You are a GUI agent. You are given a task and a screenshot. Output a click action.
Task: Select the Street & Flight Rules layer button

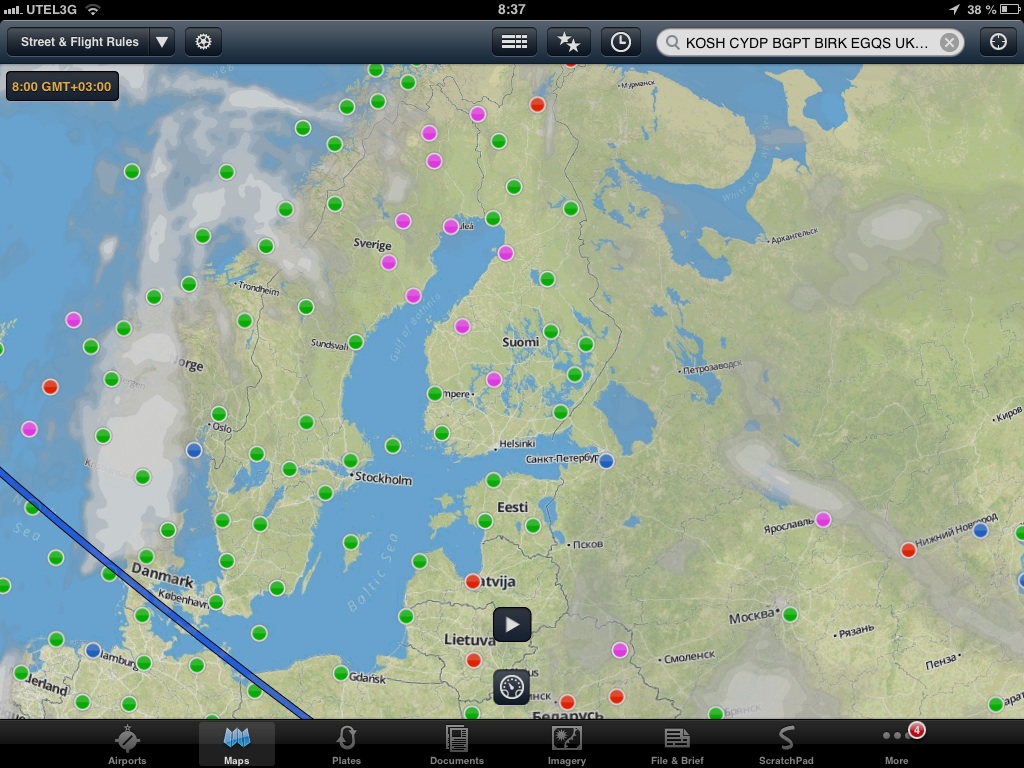(79, 42)
